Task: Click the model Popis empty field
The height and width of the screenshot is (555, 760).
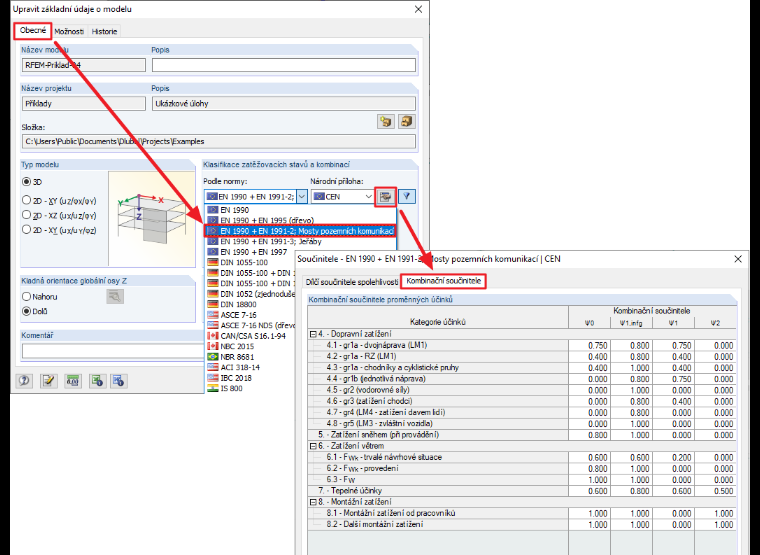Action: (284, 65)
